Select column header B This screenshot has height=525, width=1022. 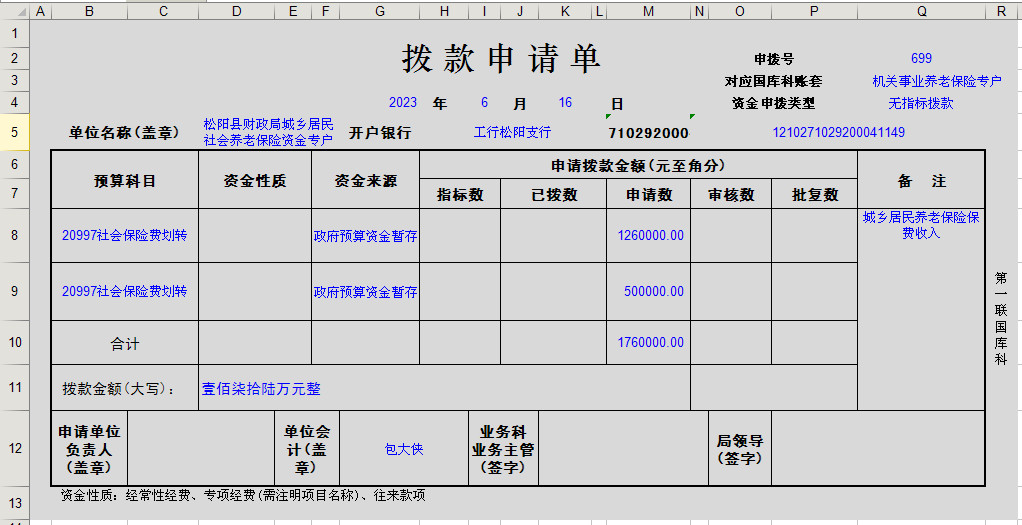[x=89, y=11]
